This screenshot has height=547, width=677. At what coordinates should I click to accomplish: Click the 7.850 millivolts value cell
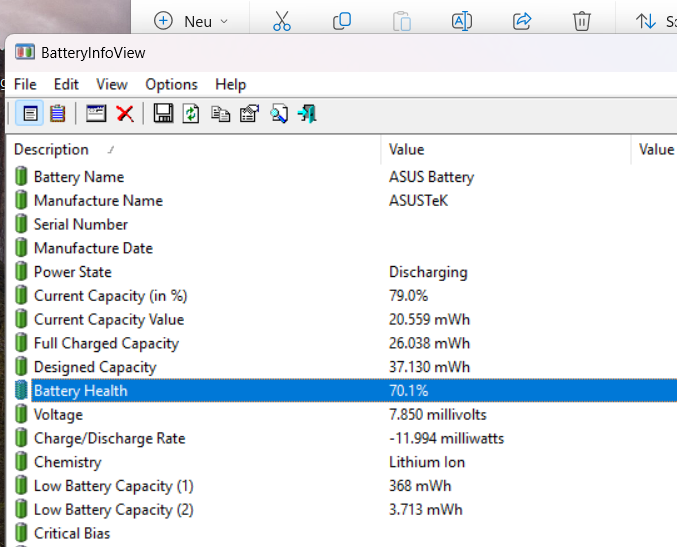(437, 414)
